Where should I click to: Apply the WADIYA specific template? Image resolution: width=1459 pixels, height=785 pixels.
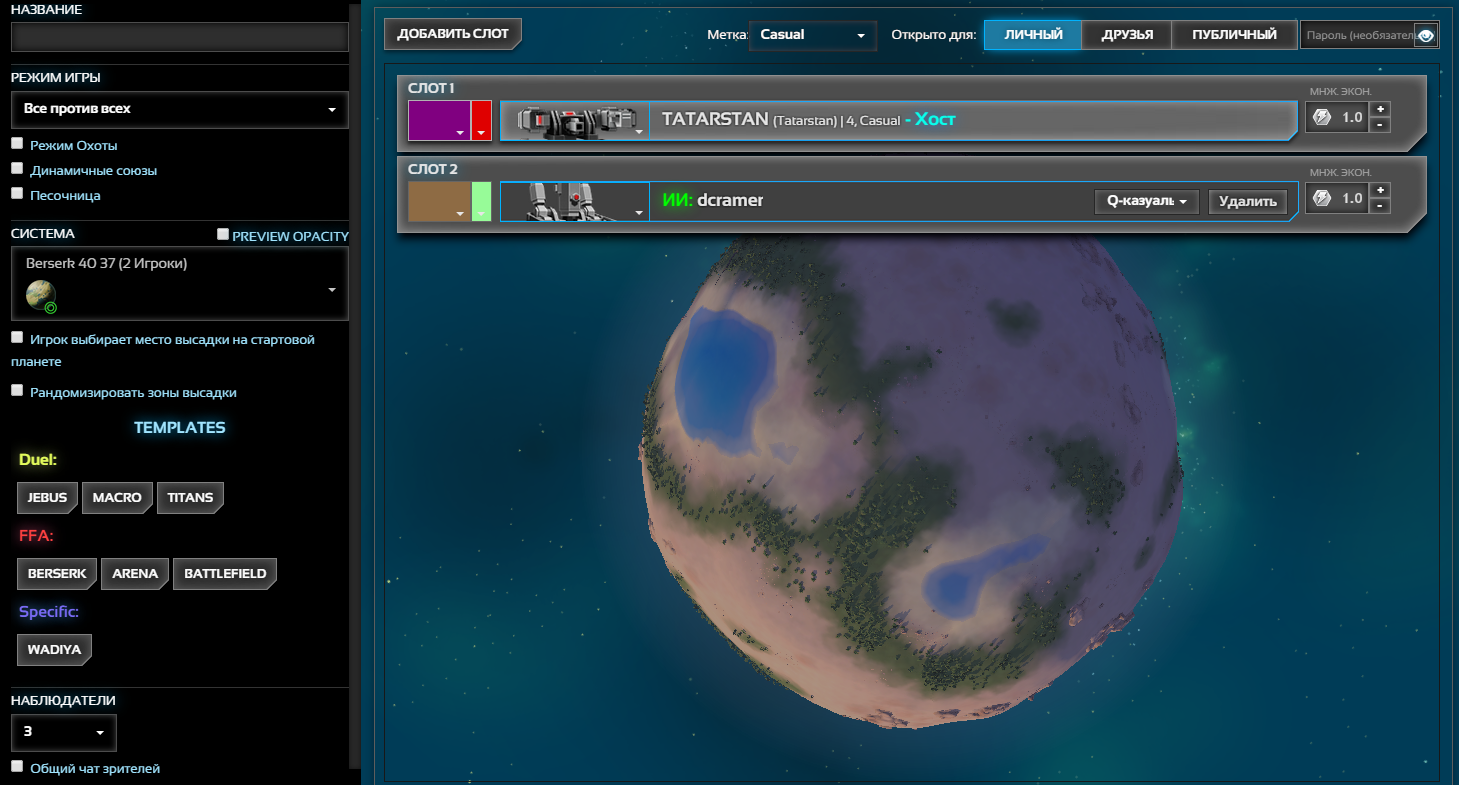pyautogui.click(x=54, y=648)
